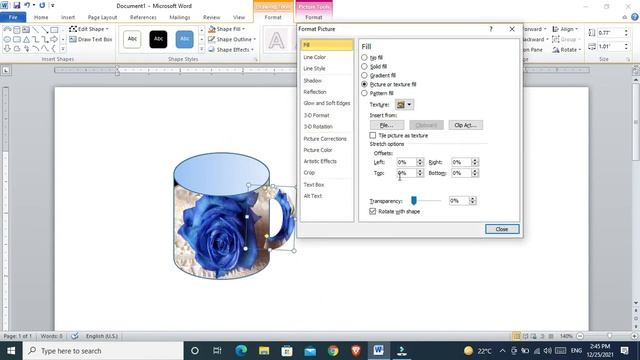Image resolution: width=640 pixels, height=360 pixels.
Task: Open the Shape Fill dropdown arrow
Action: pos(244,29)
